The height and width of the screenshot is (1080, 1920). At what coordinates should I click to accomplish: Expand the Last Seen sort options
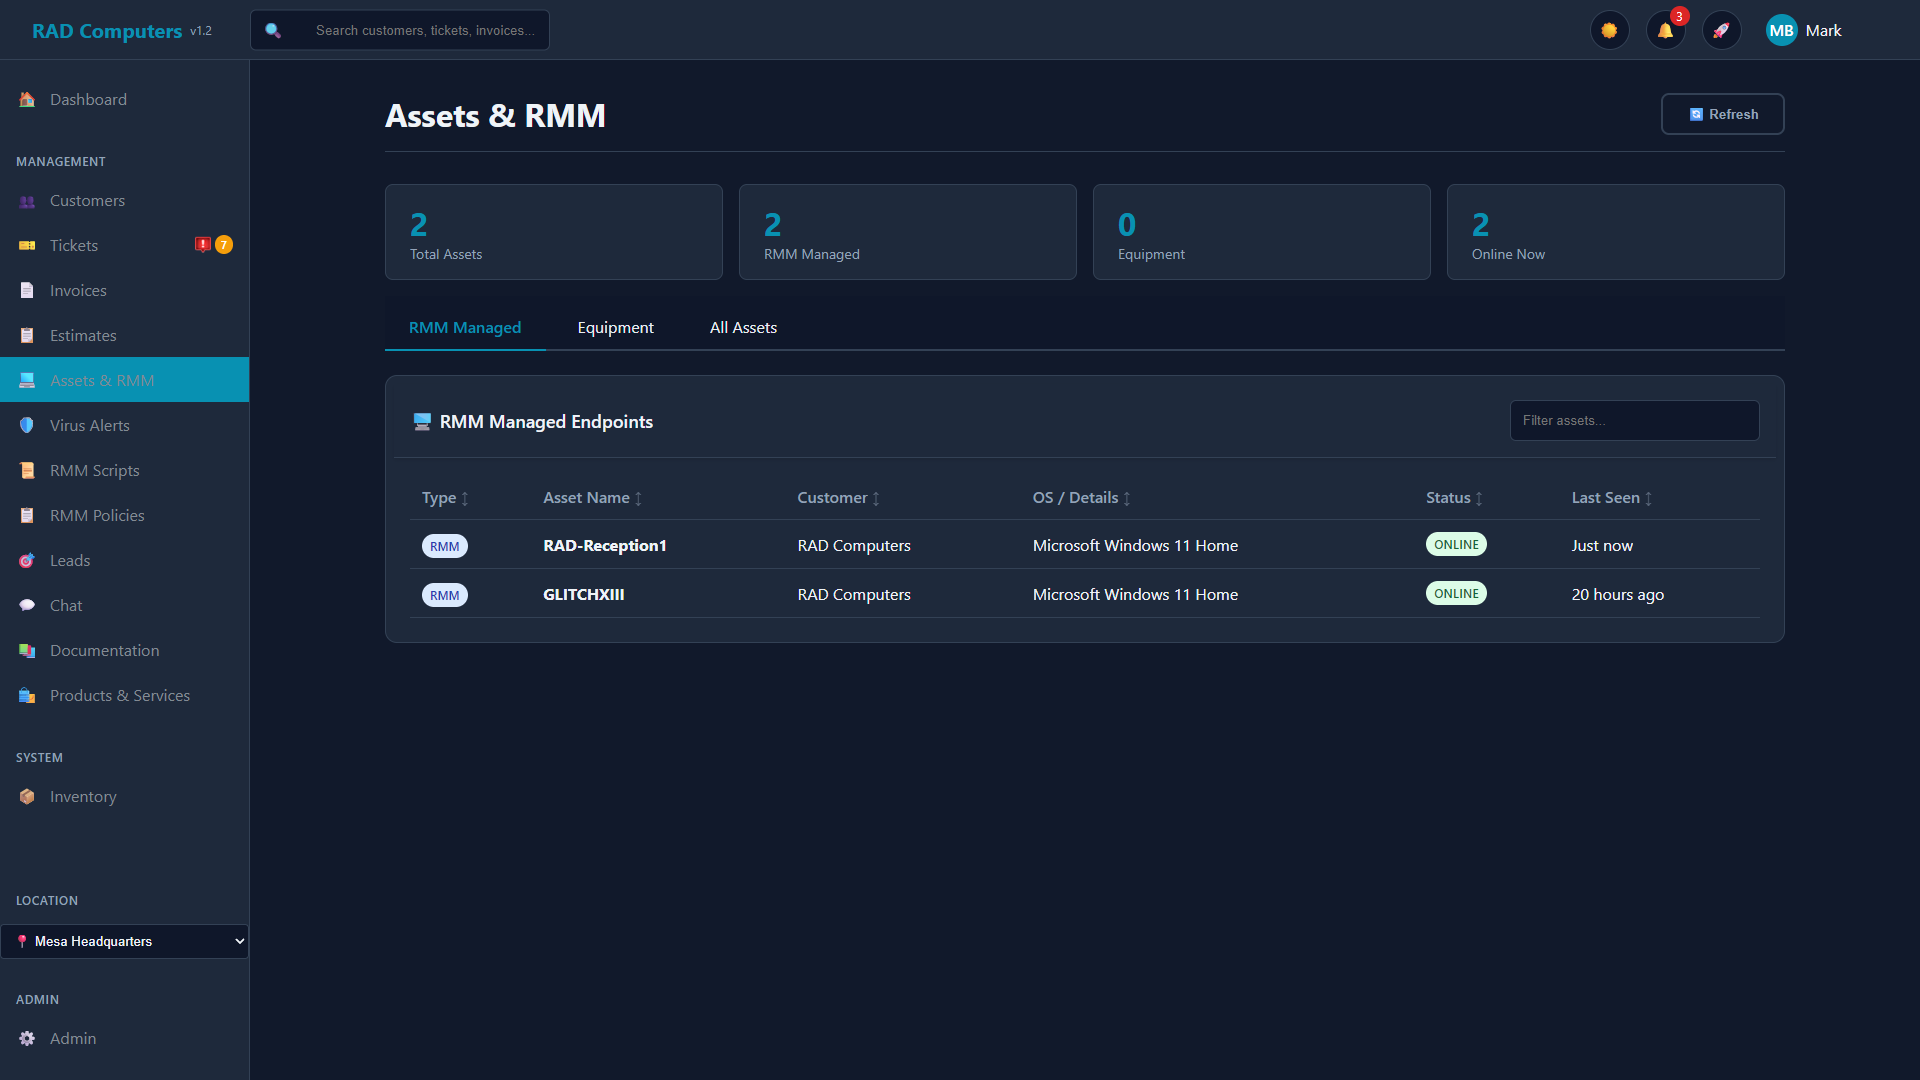1650,498
